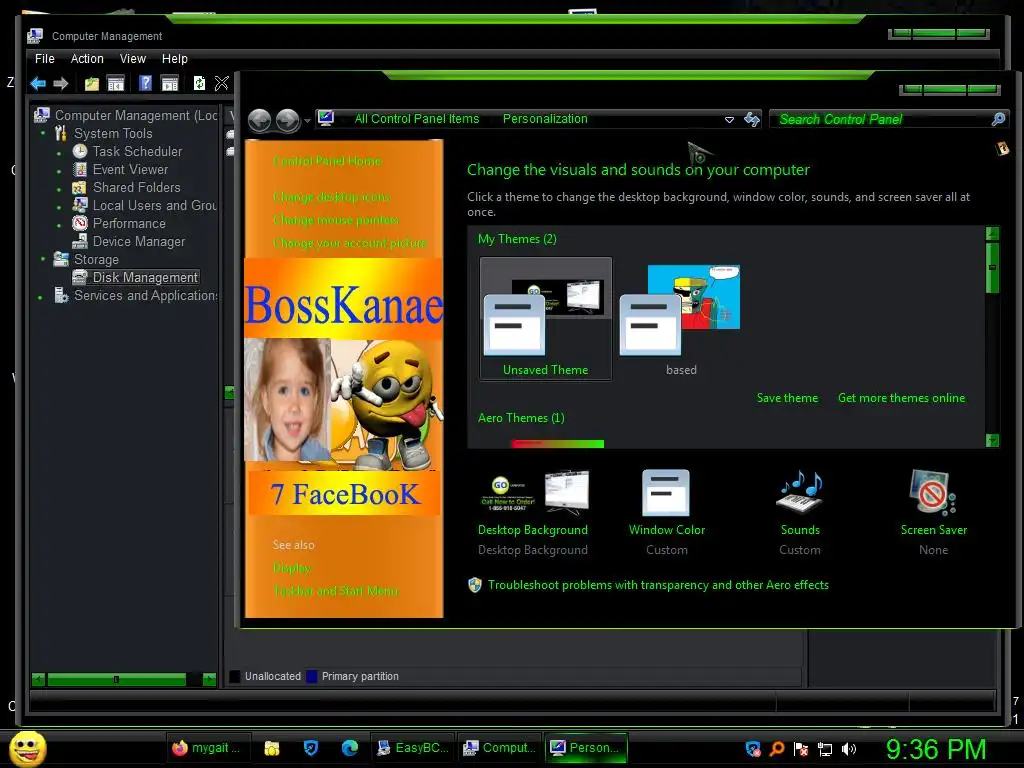This screenshot has height=768, width=1024.
Task: Click Troubleshoot problems with transparency link
Action: pyautogui.click(x=658, y=585)
